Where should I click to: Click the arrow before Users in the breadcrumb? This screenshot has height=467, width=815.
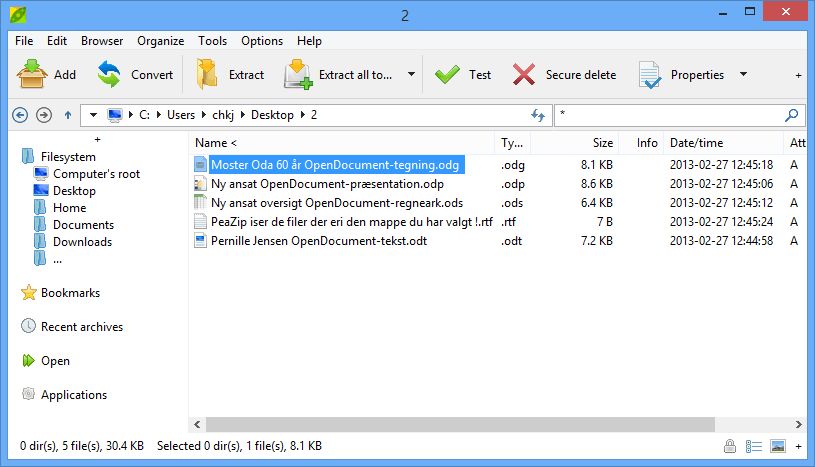[x=159, y=115]
